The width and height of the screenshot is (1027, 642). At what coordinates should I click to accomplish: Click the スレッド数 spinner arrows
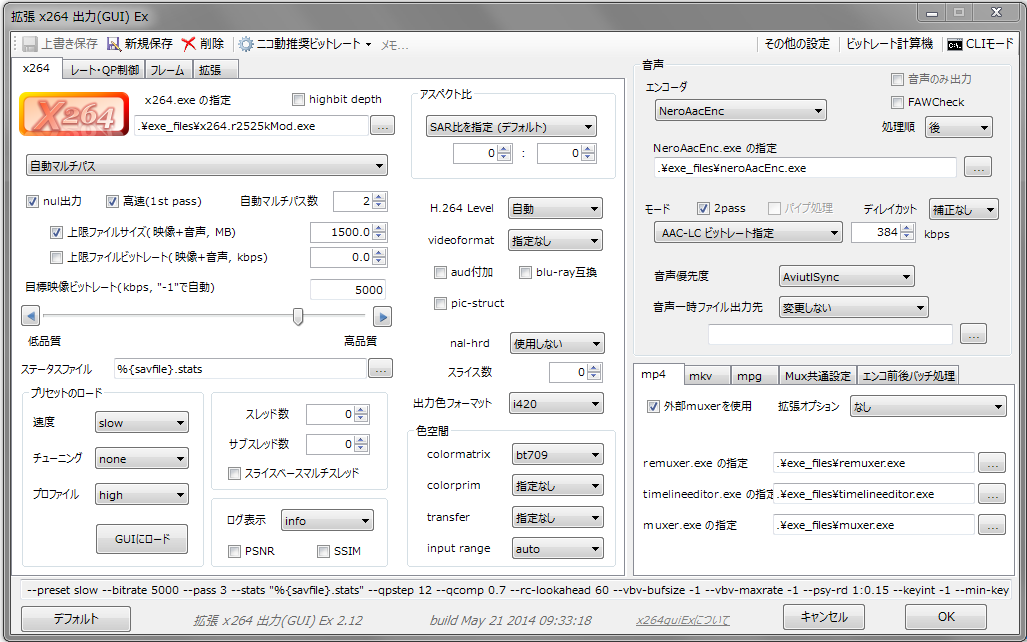tap(362, 414)
